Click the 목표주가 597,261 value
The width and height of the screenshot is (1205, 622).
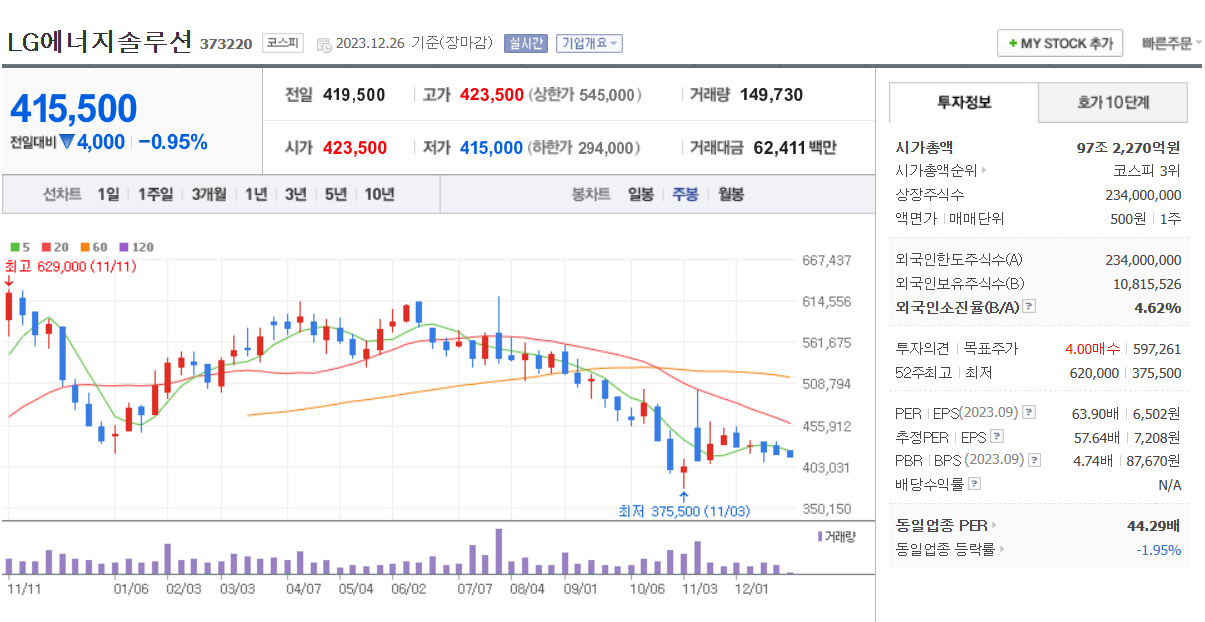1159,348
